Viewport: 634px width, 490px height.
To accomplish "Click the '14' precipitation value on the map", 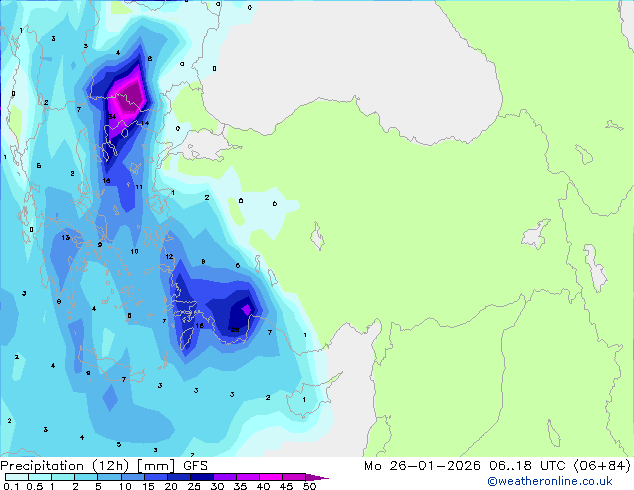I will coord(145,123).
